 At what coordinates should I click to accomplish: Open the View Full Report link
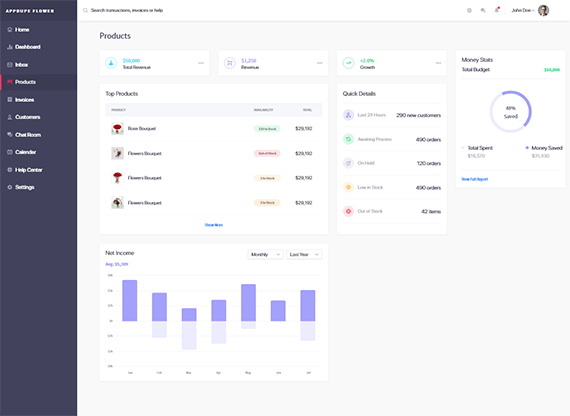pos(474,179)
